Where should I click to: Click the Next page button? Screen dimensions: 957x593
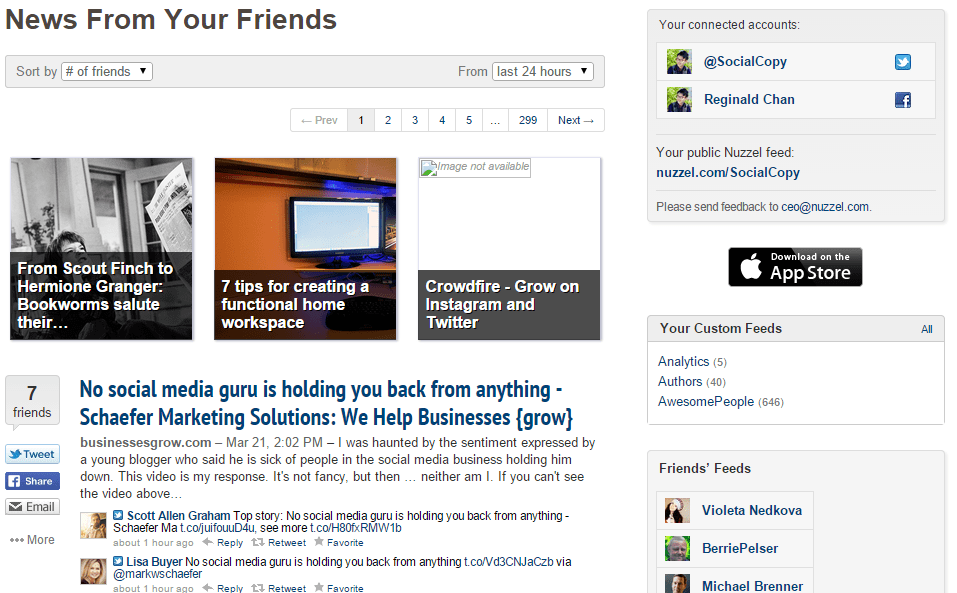576,120
